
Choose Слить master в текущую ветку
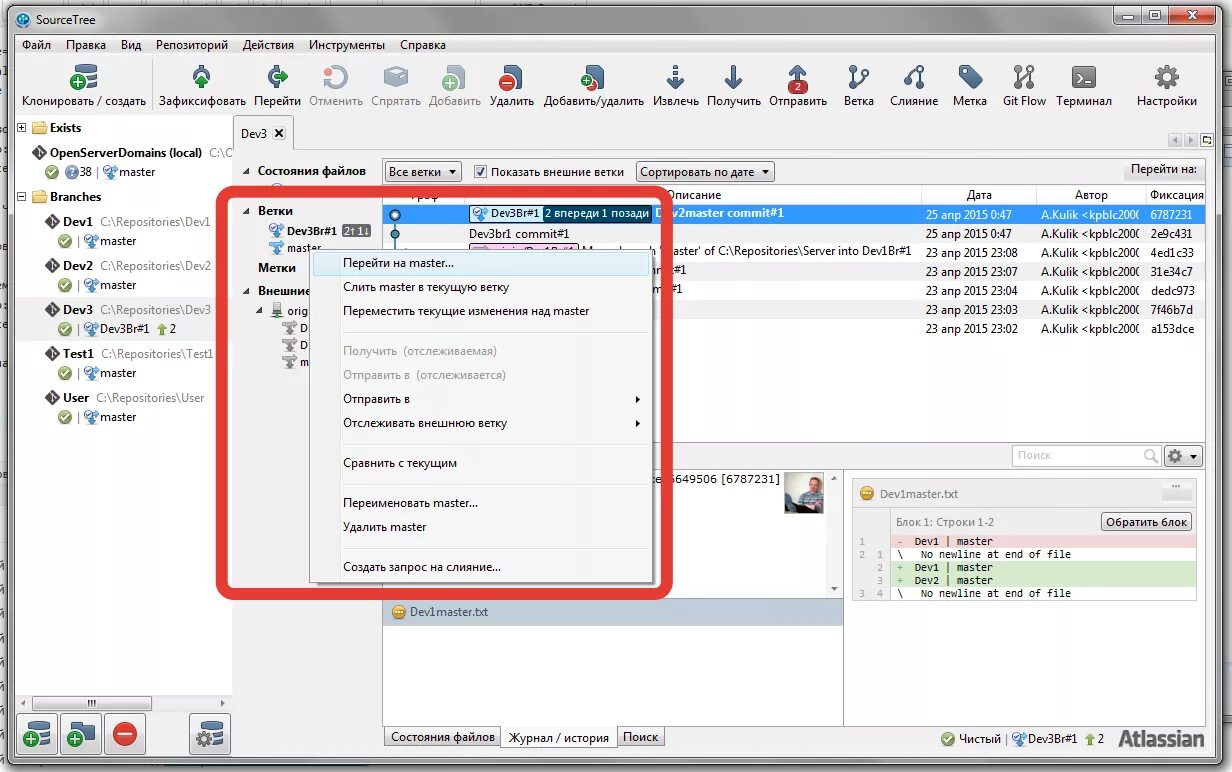click(x=480, y=287)
